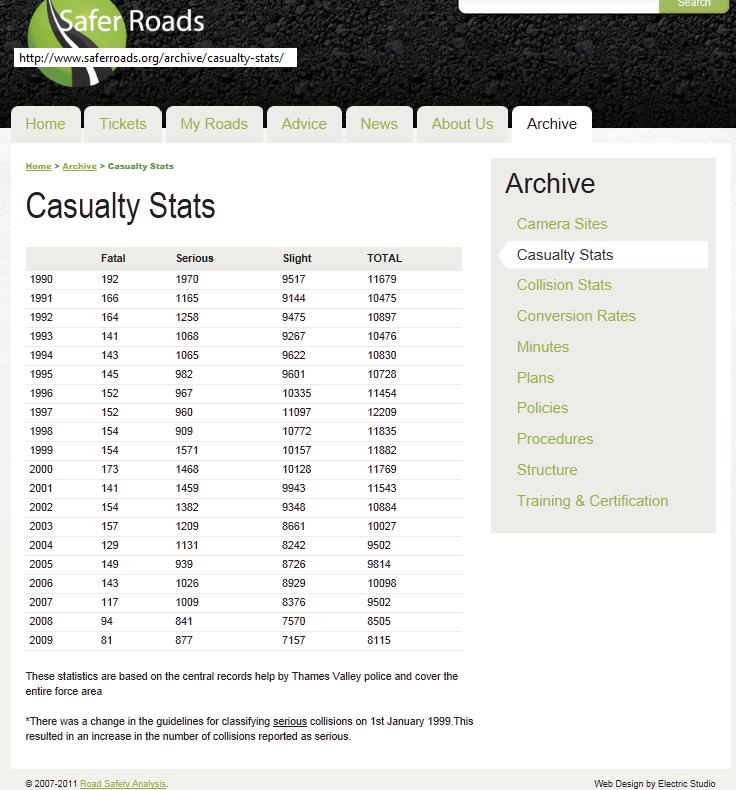The height and width of the screenshot is (790, 736).
Task: Open the Advice tab
Action: 304,124
